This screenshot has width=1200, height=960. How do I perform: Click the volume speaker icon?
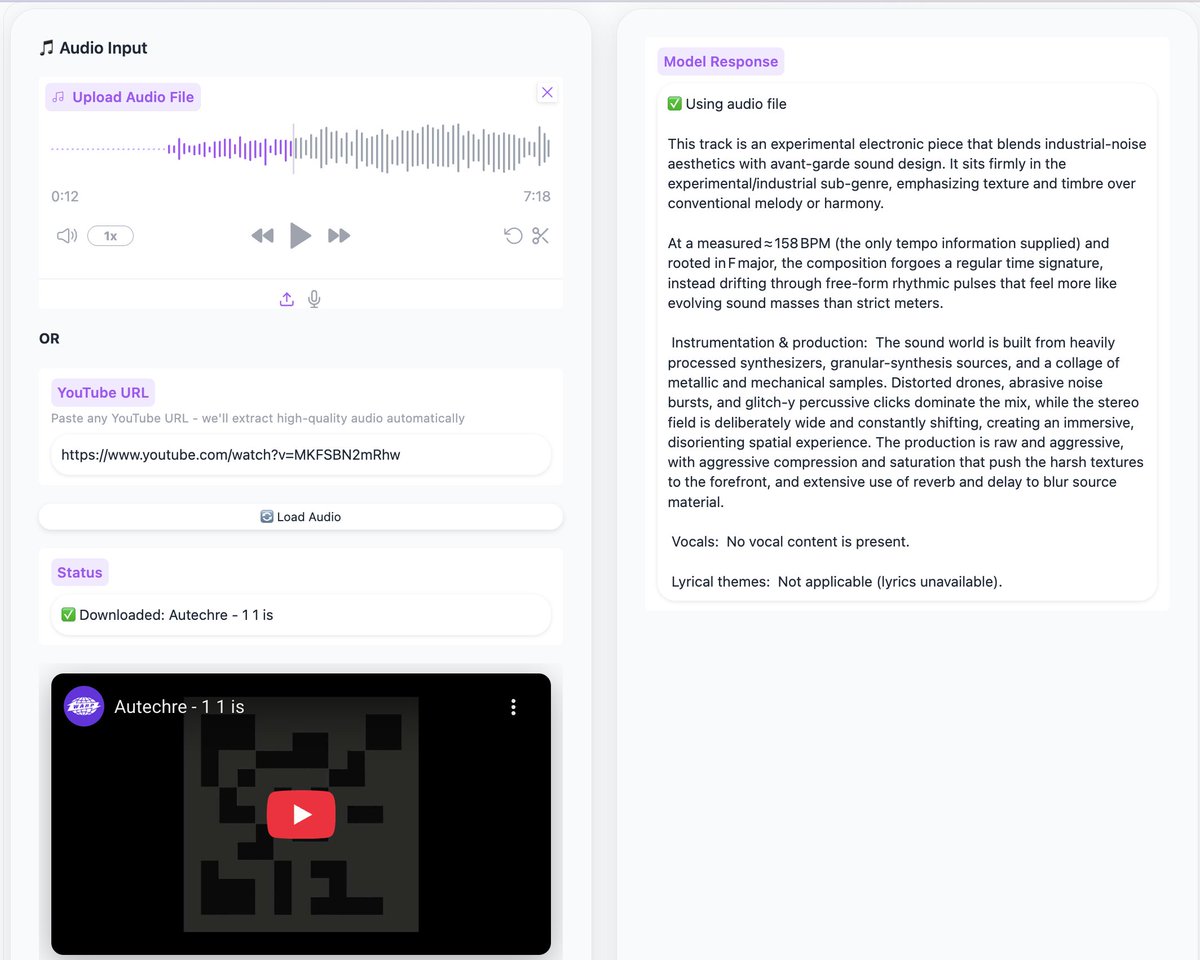click(67, 236)
